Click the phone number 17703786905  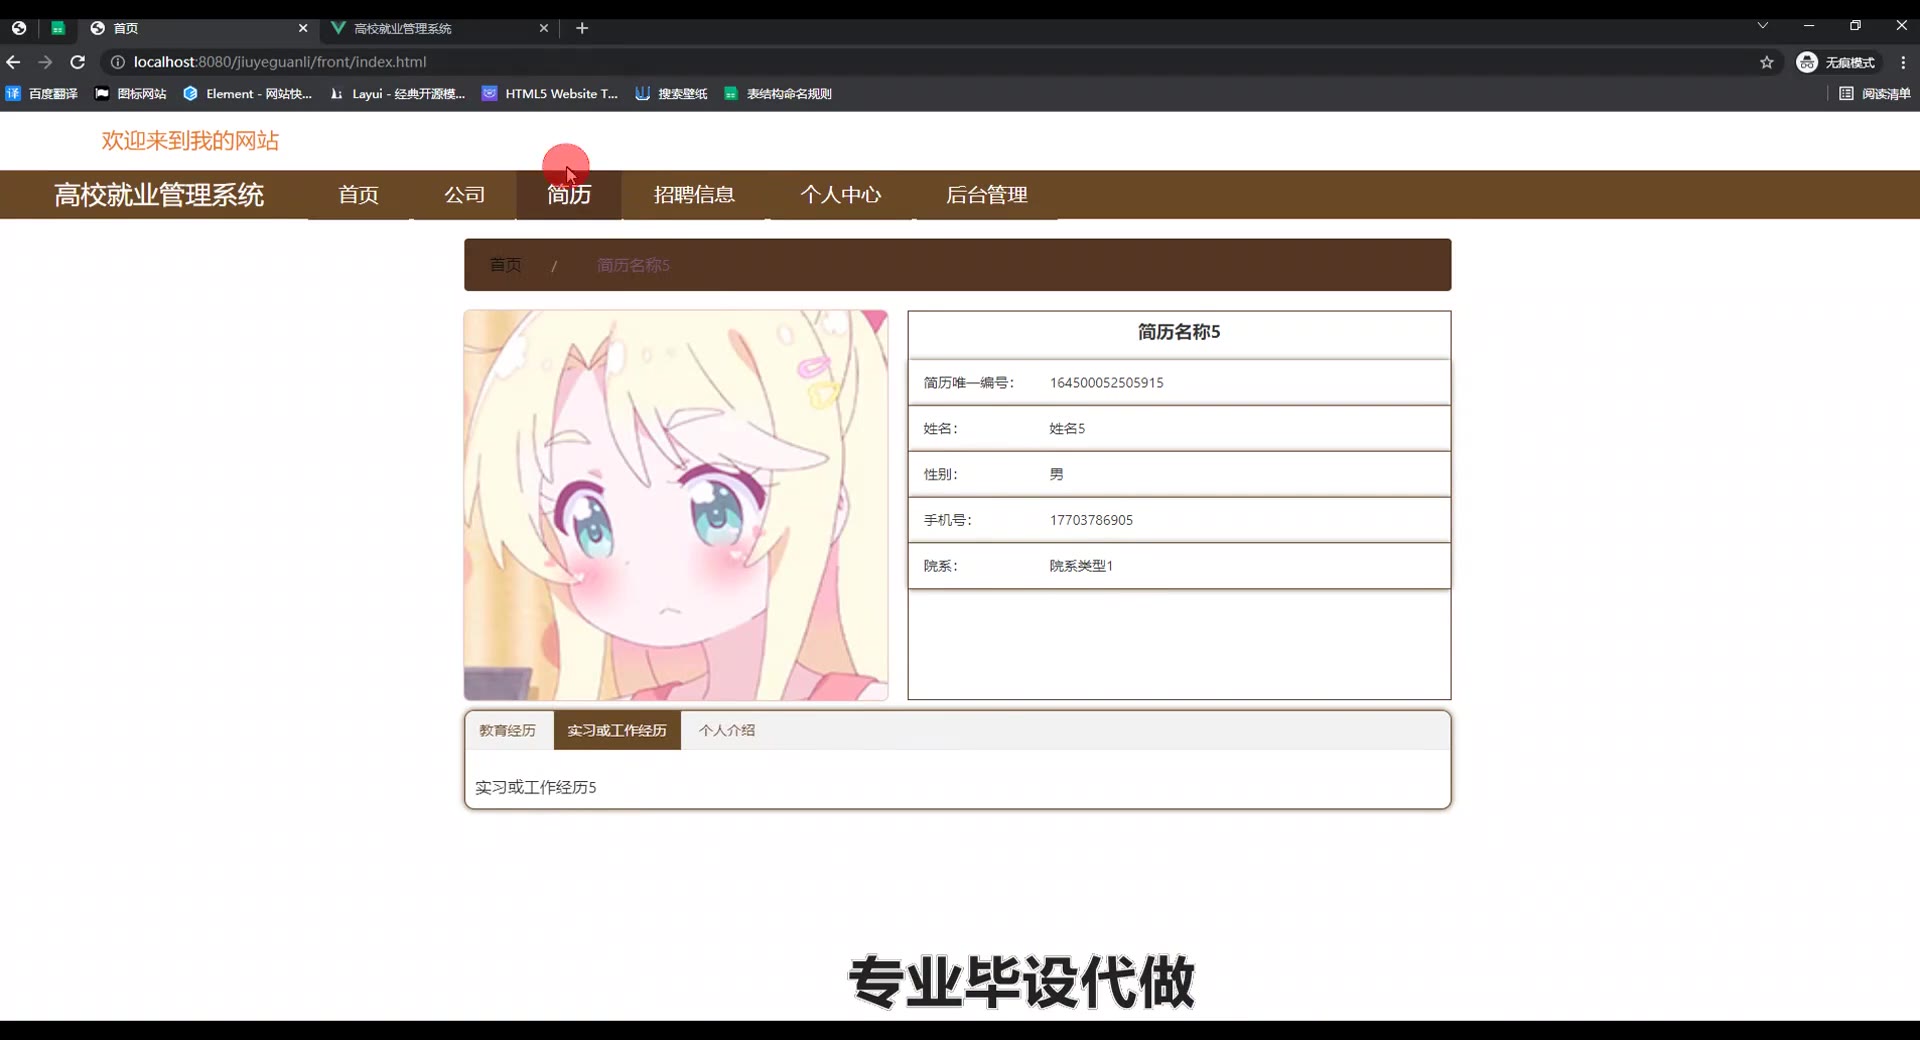pos(1091,520)
